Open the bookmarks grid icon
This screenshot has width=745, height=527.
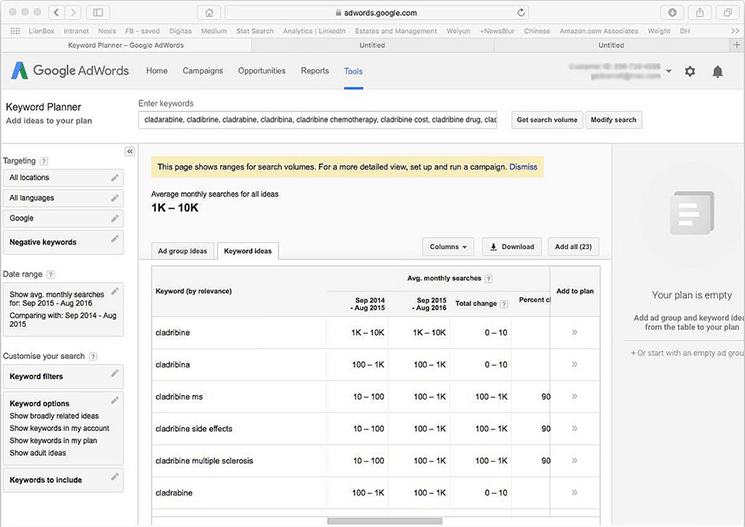pyautogui.click(x=15, y=31)
